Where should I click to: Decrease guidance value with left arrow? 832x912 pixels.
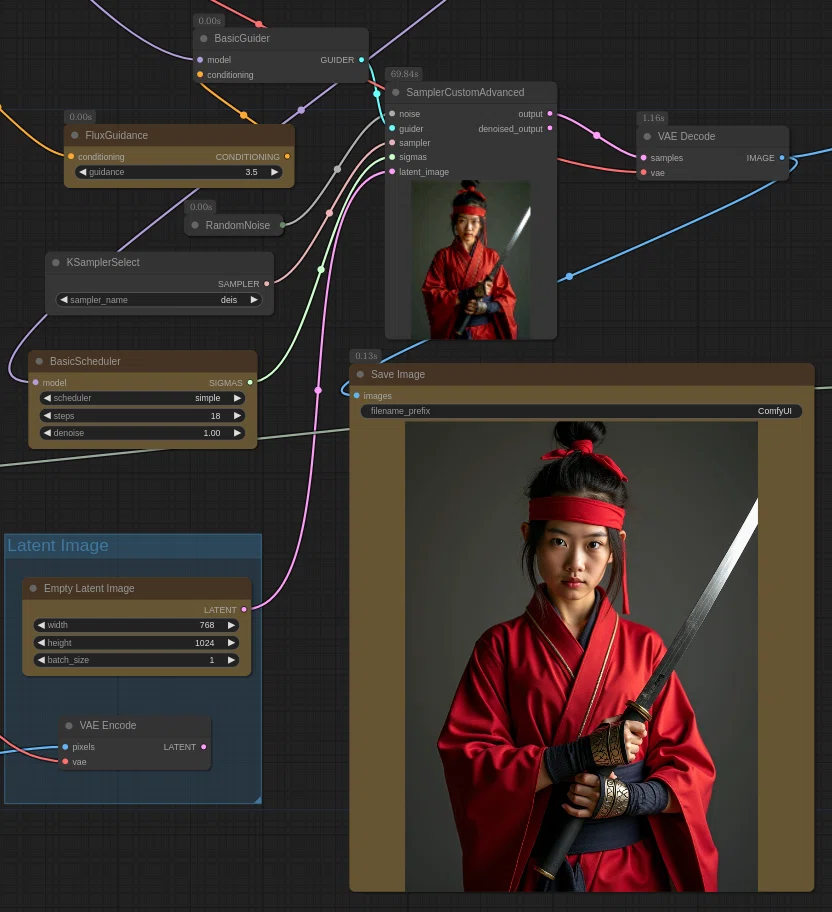[83, 172]
